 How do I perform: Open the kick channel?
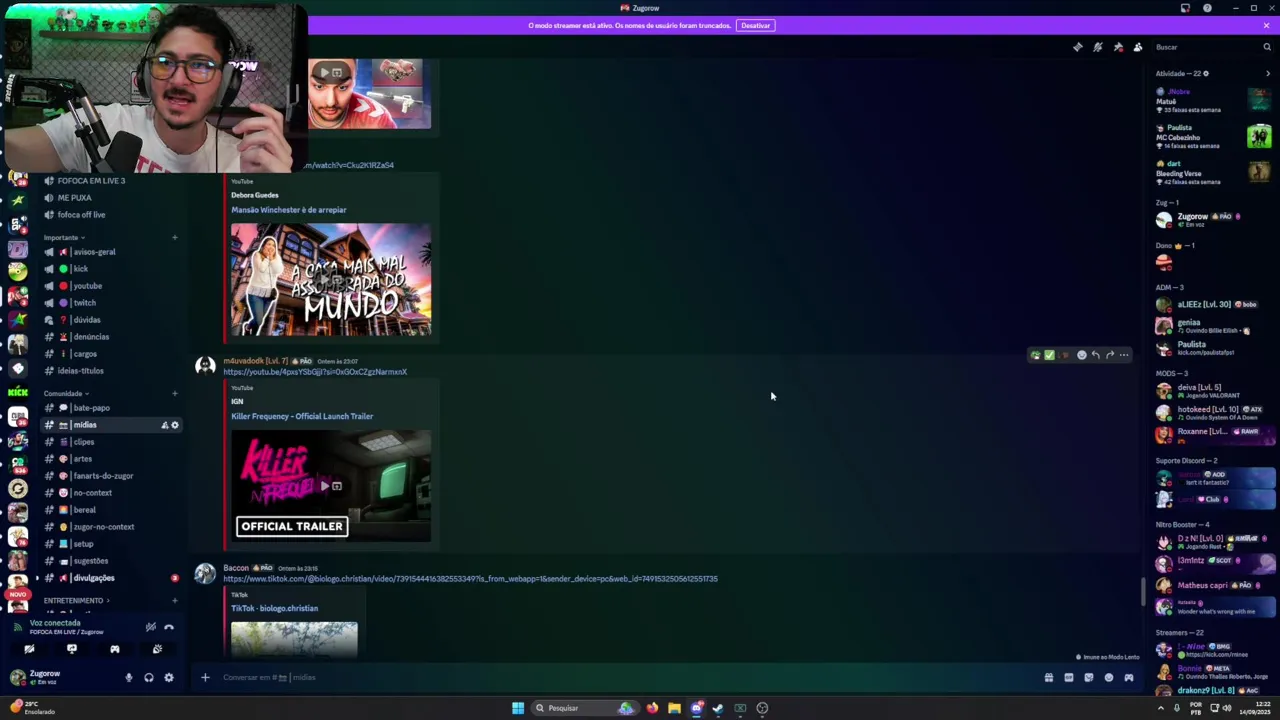[x=111, y=269]
